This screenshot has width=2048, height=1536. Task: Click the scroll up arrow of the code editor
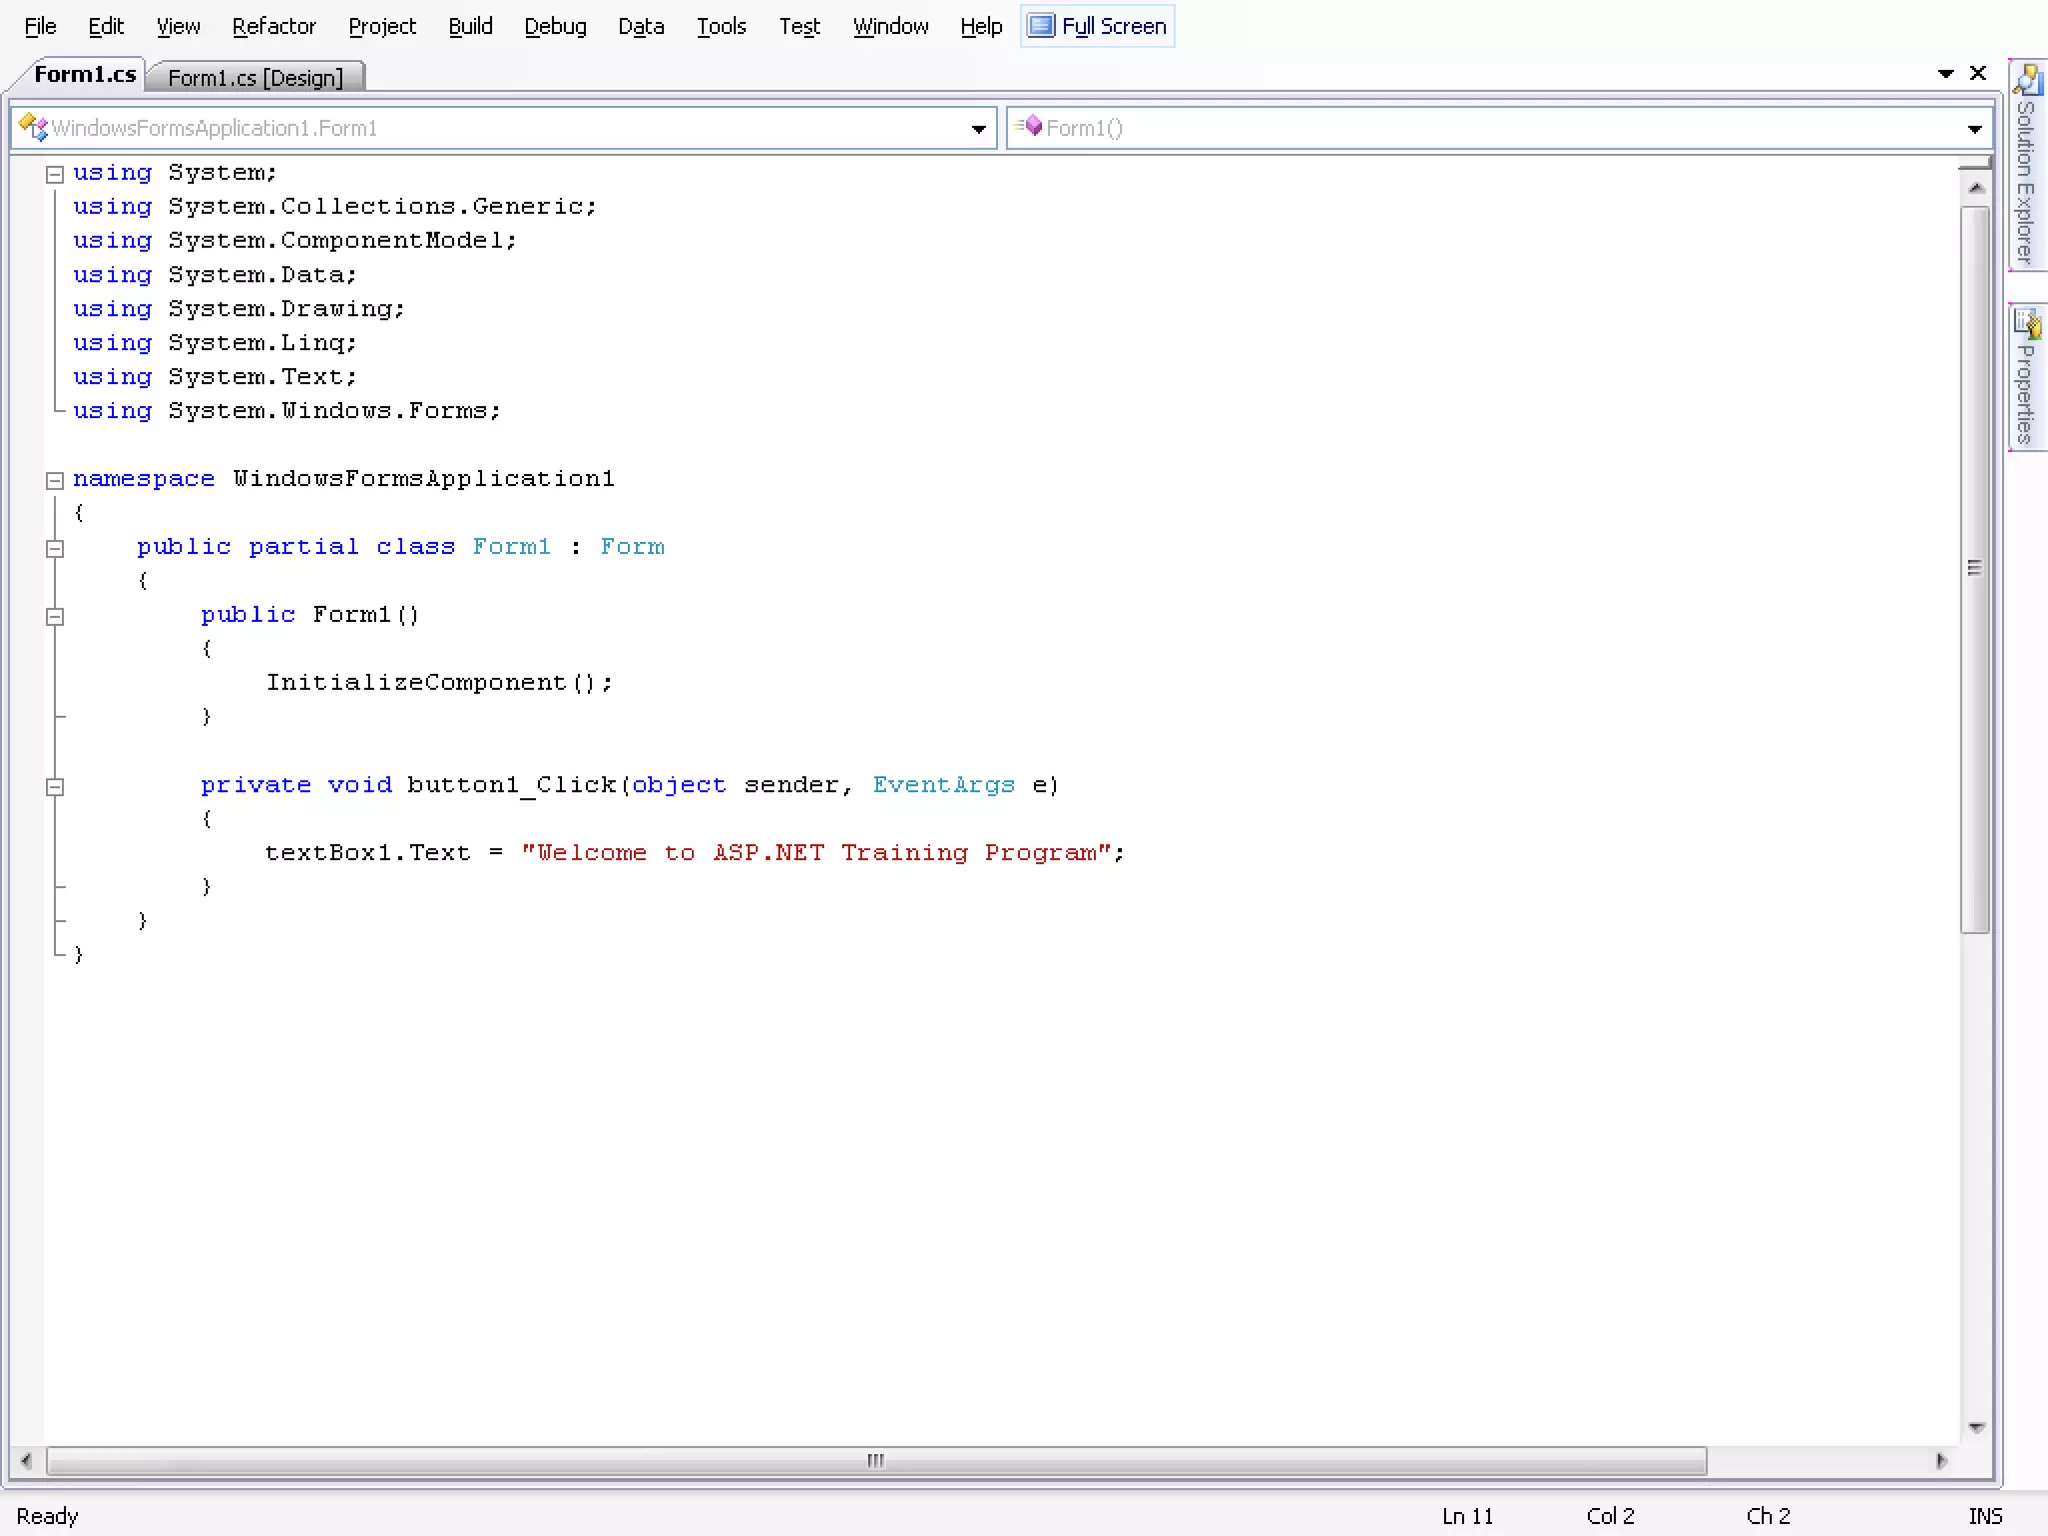1975,188
